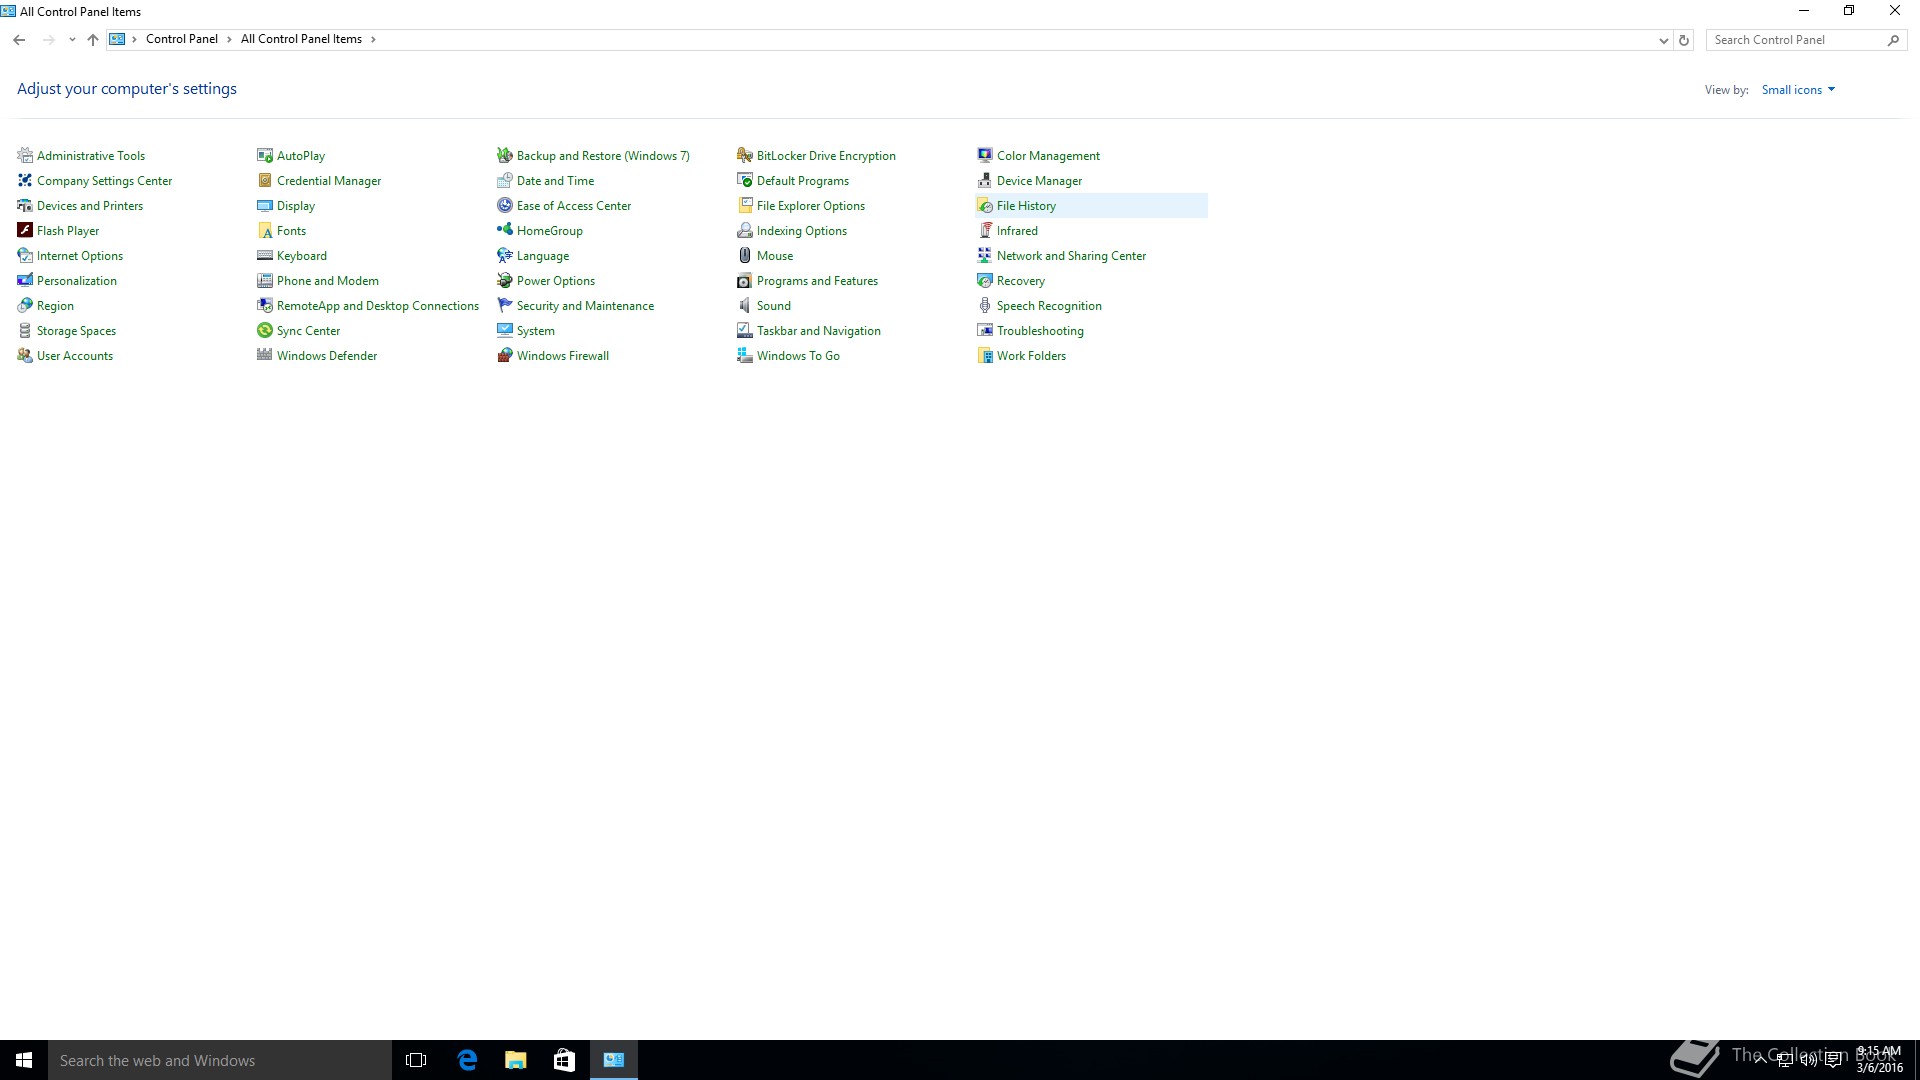Open the View by Small icons dropdown
Image resolution: width=1920 pixels, height=1080 pixels.
point(1798,89)
